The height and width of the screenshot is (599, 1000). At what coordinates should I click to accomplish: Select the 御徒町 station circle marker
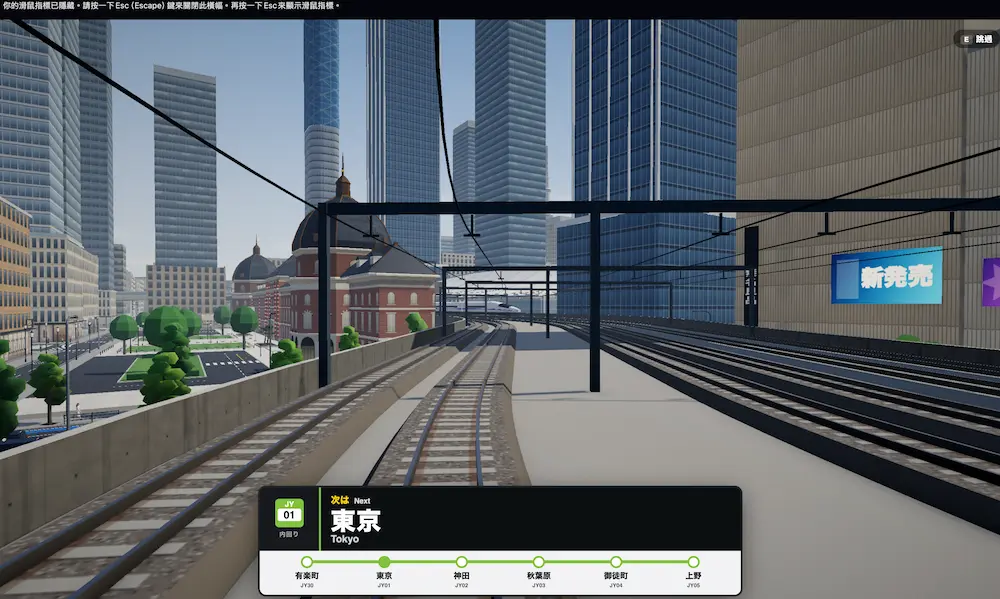[x=615, y=562]
